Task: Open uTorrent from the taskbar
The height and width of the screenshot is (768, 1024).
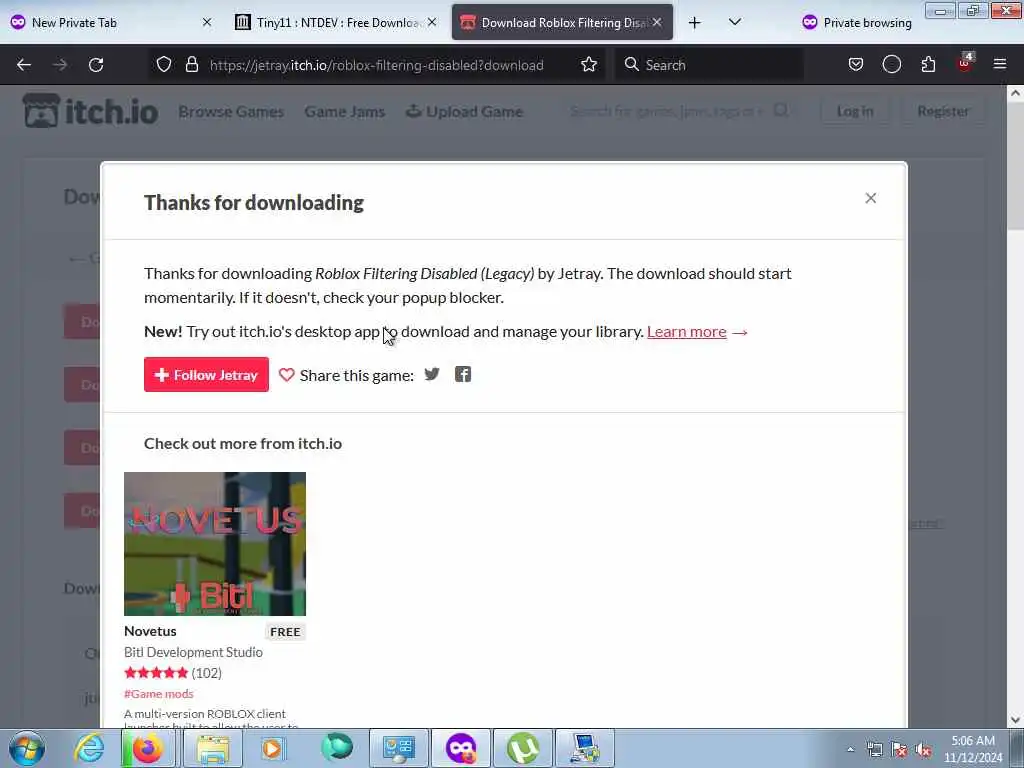Action: tap(523, 748)
